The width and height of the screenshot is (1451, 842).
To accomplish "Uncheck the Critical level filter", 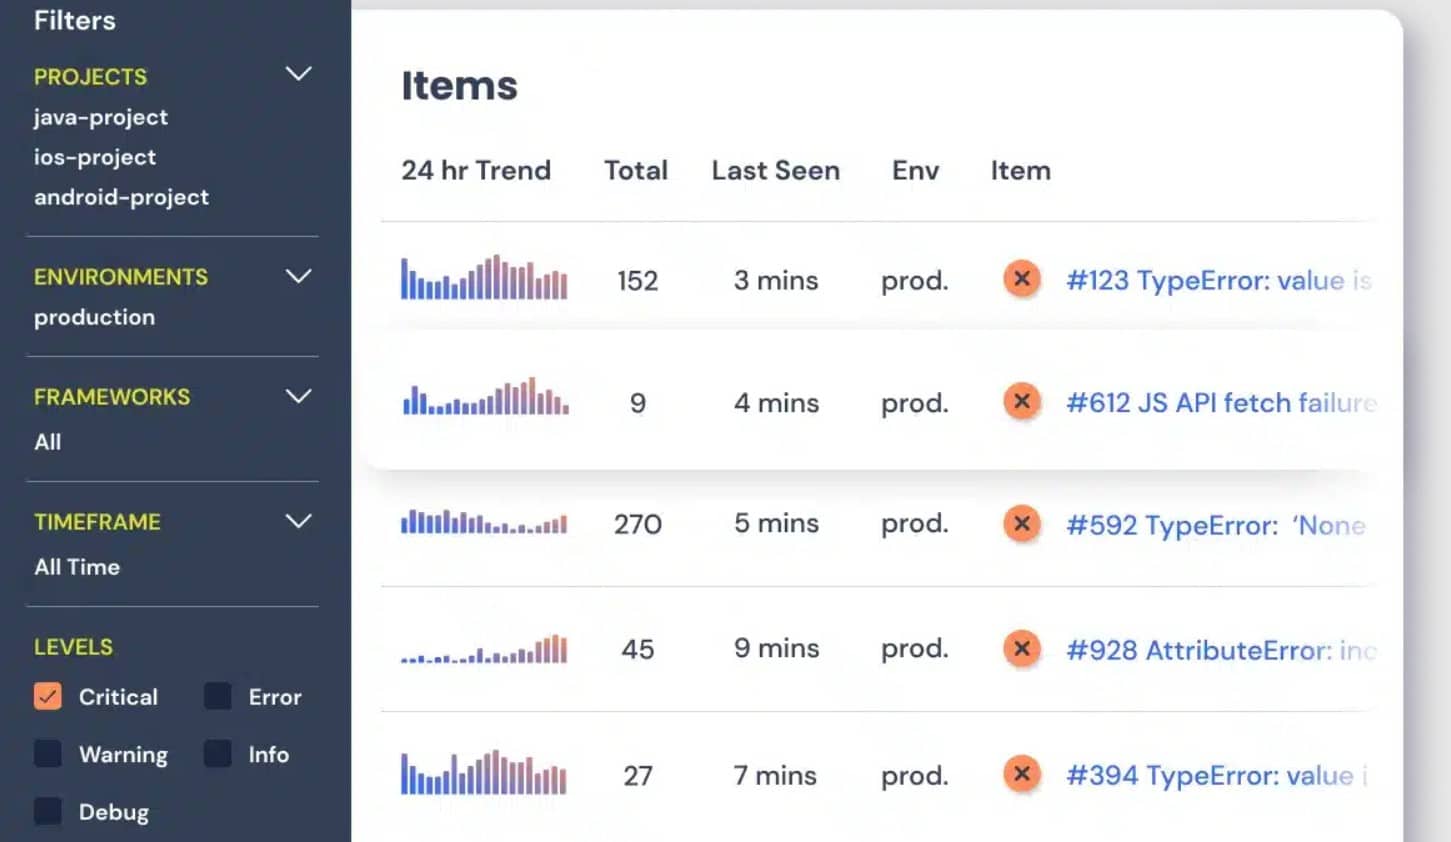I will pyautogui.click(x=47, y=696).
